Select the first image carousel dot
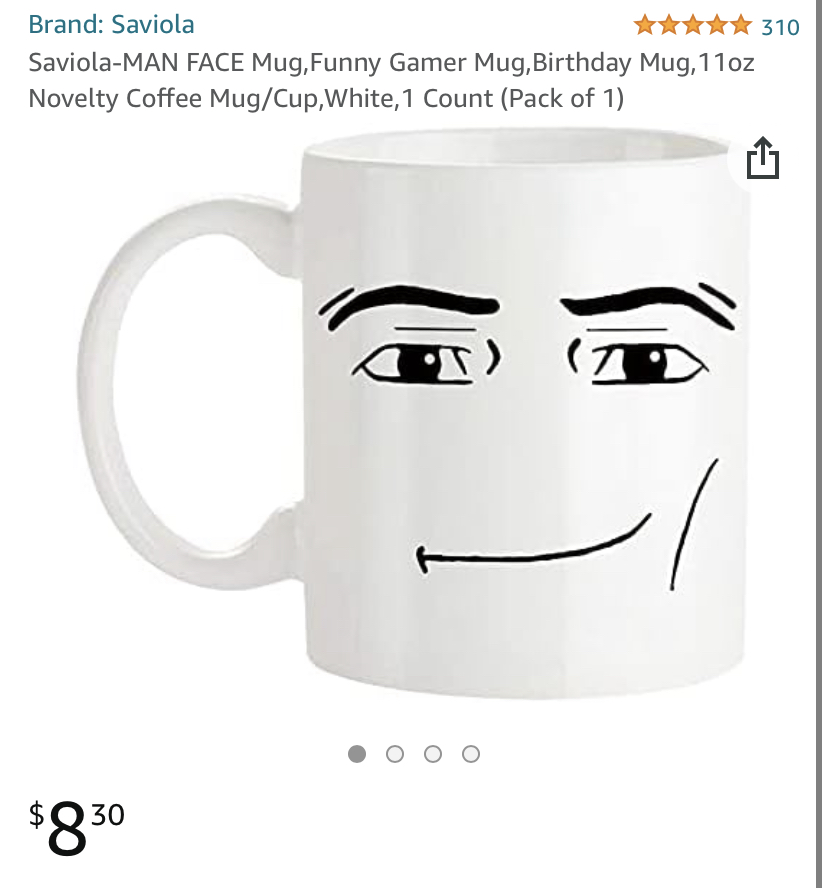The height and width of the screenshot is (888, 828). (357, 754)
